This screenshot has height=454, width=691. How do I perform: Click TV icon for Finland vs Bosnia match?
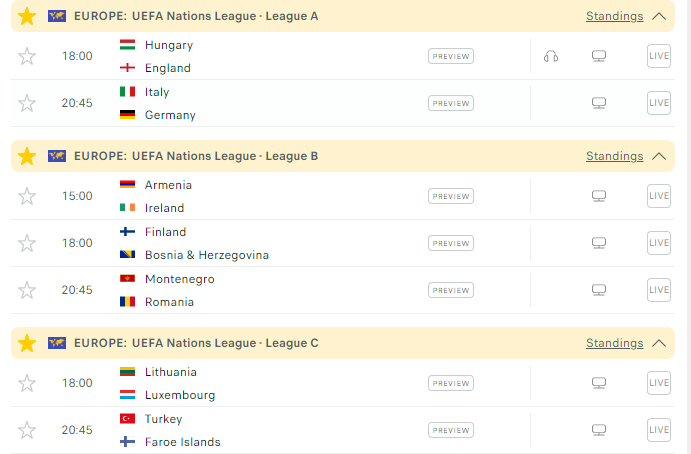coord(599,243)
